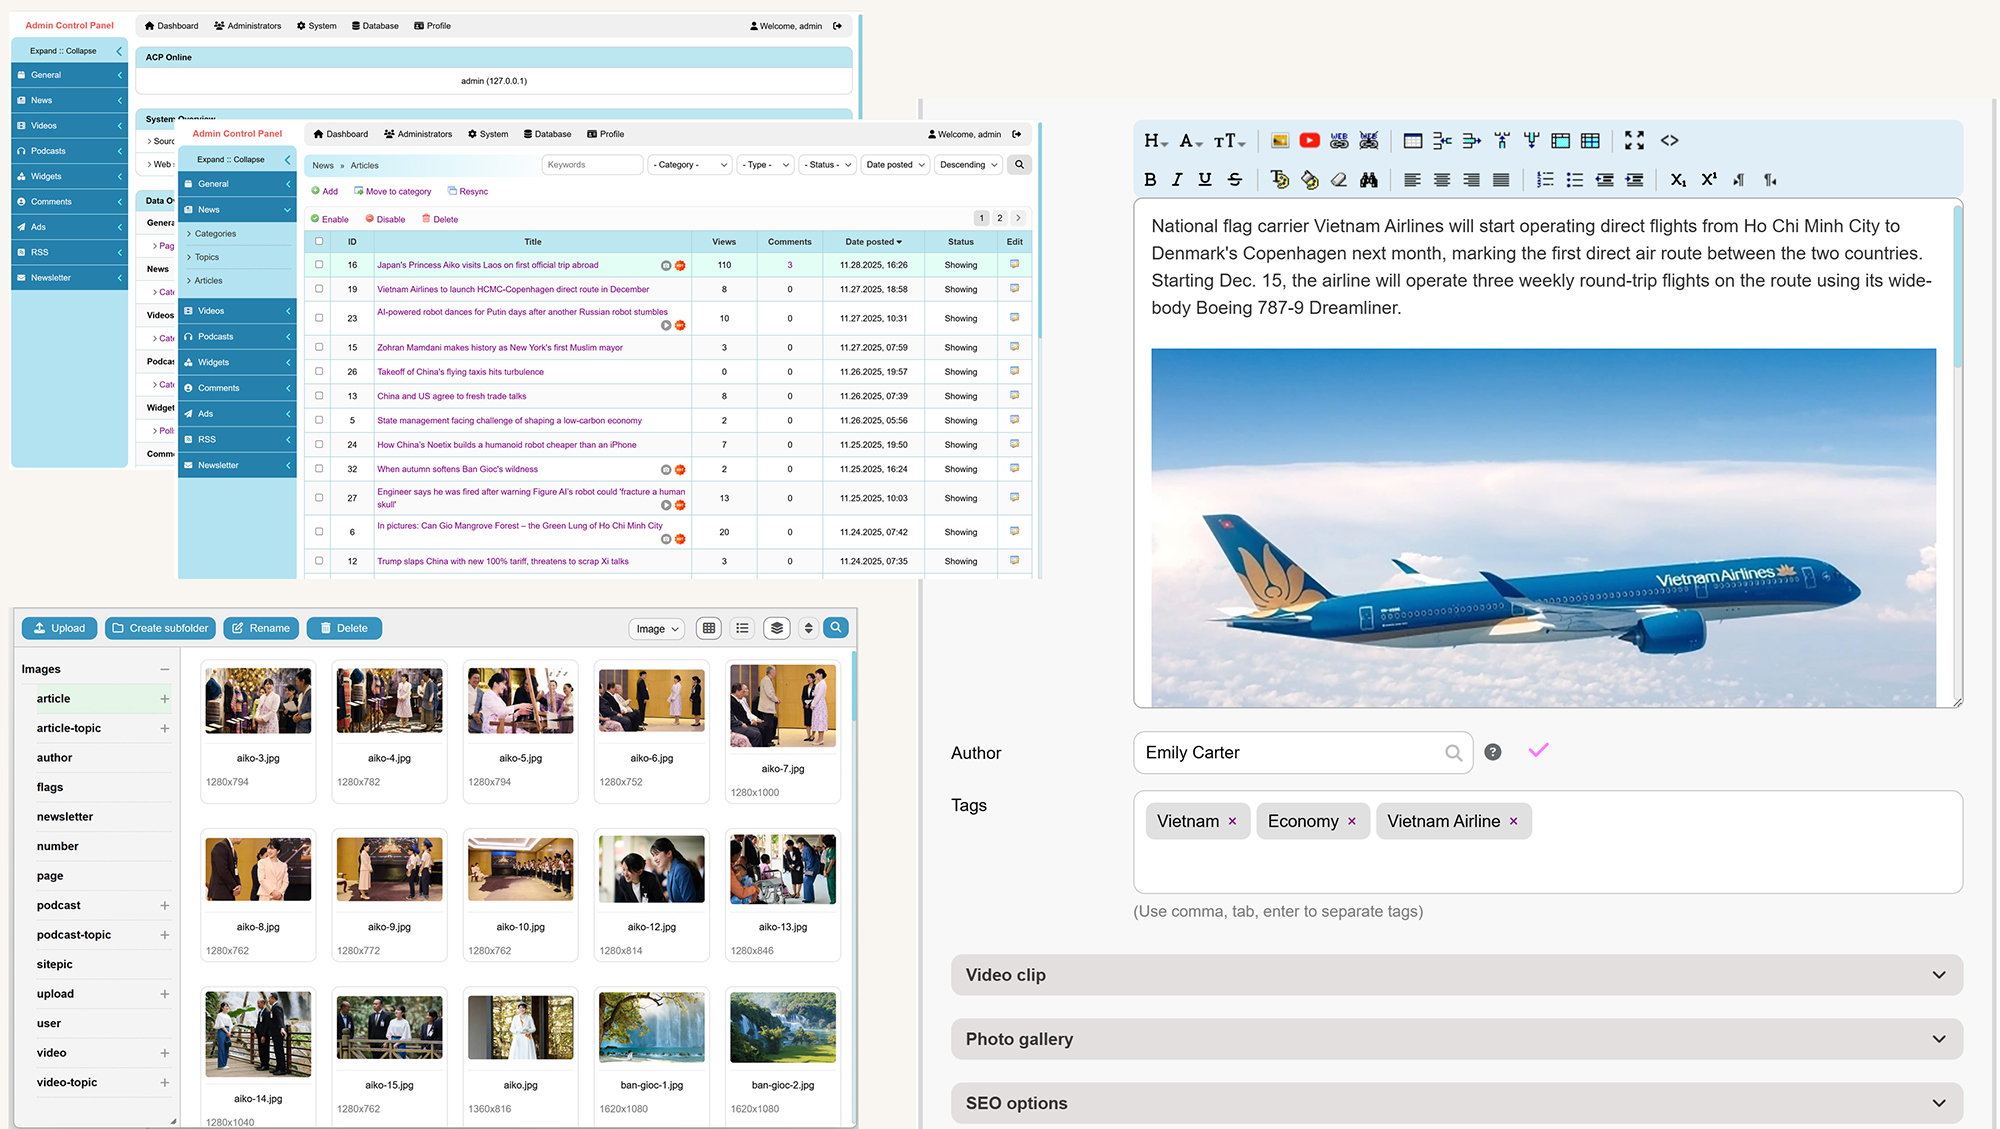
Task: Click the Create subfolder button
Action: point(160,628)
